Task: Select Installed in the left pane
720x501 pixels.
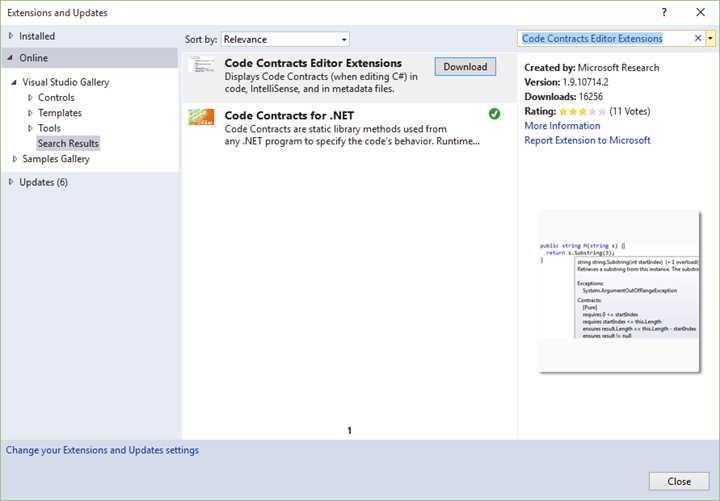Action: point(37,36)
